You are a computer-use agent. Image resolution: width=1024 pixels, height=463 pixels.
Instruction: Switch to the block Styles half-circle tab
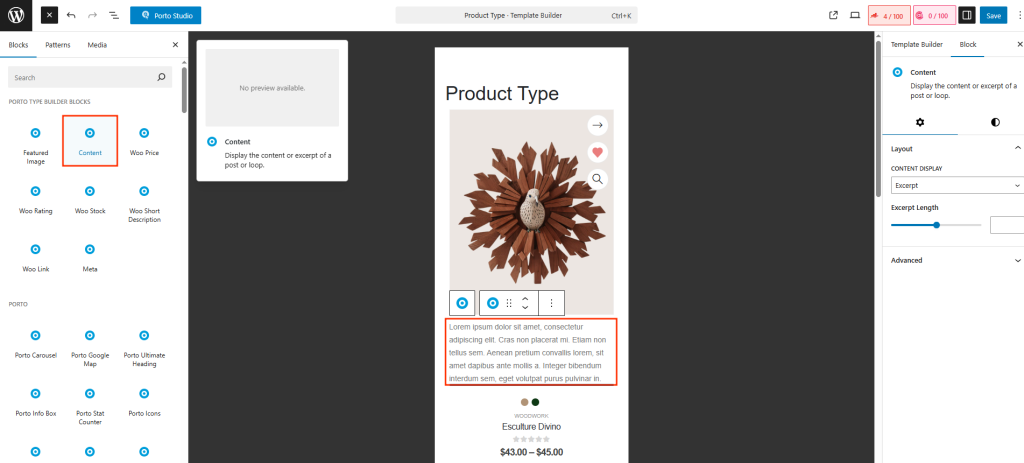point(995,122)
